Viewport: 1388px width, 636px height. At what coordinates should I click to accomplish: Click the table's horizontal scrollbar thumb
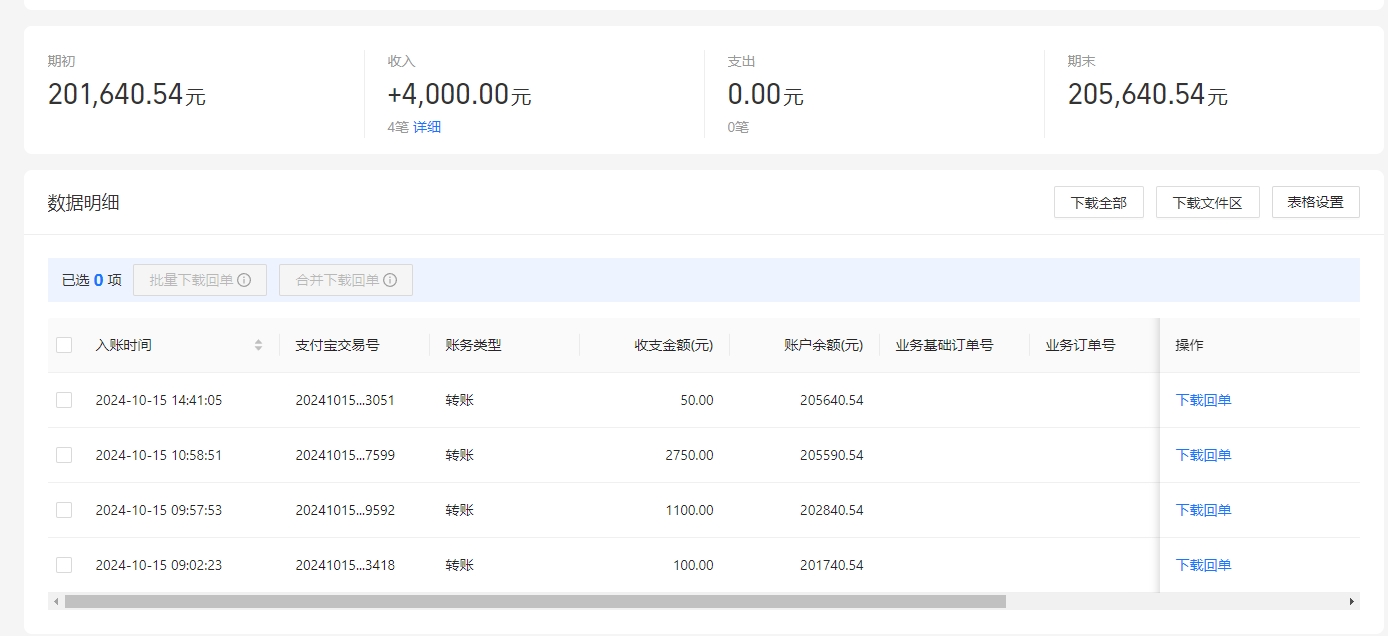pos(535,602)
